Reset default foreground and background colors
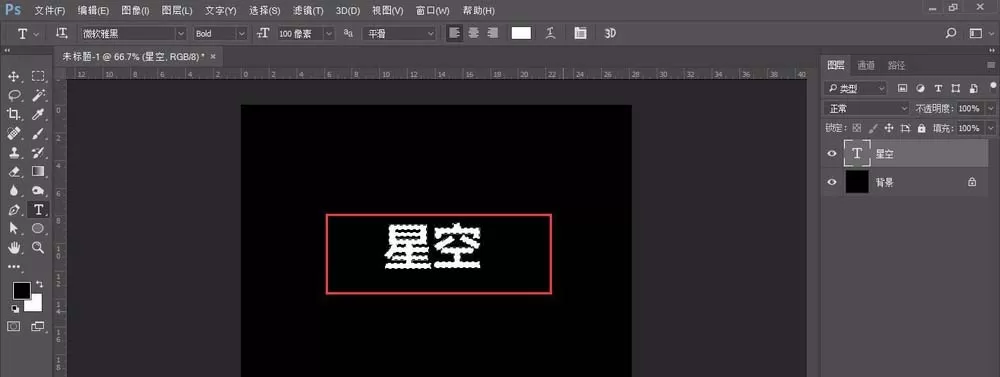This screenshot has height=377, width=1000. [x=15, y=308]
